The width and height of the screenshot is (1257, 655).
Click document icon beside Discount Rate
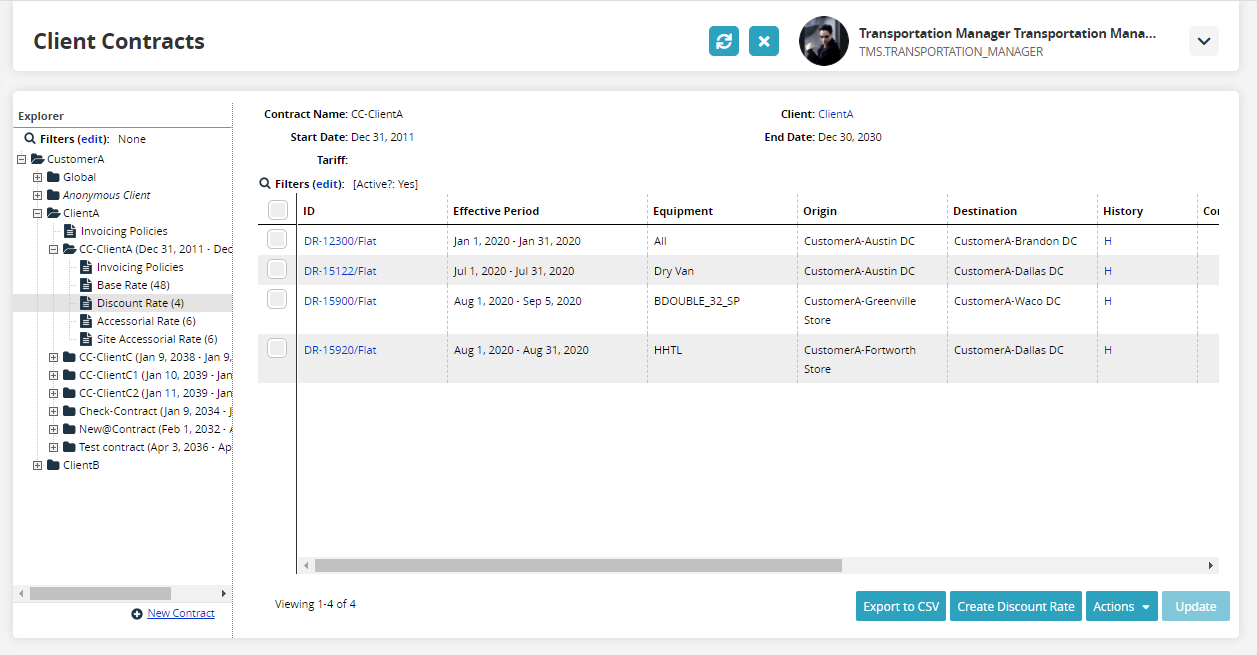(x=86, y=303)
